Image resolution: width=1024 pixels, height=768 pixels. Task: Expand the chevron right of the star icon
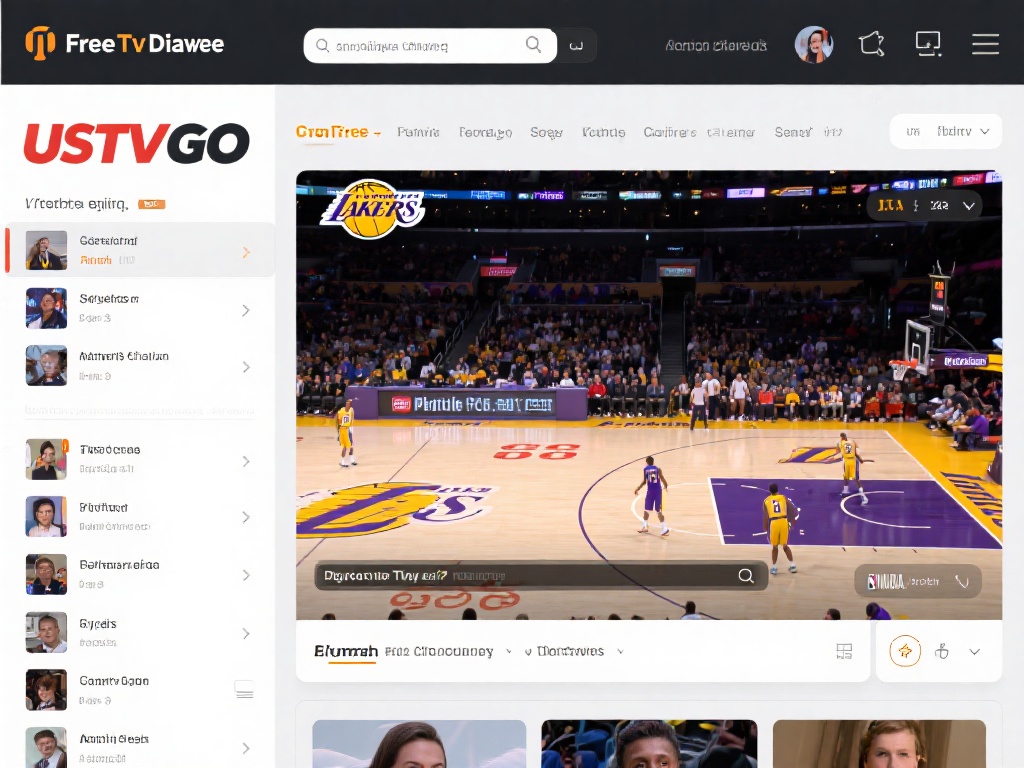975,652
